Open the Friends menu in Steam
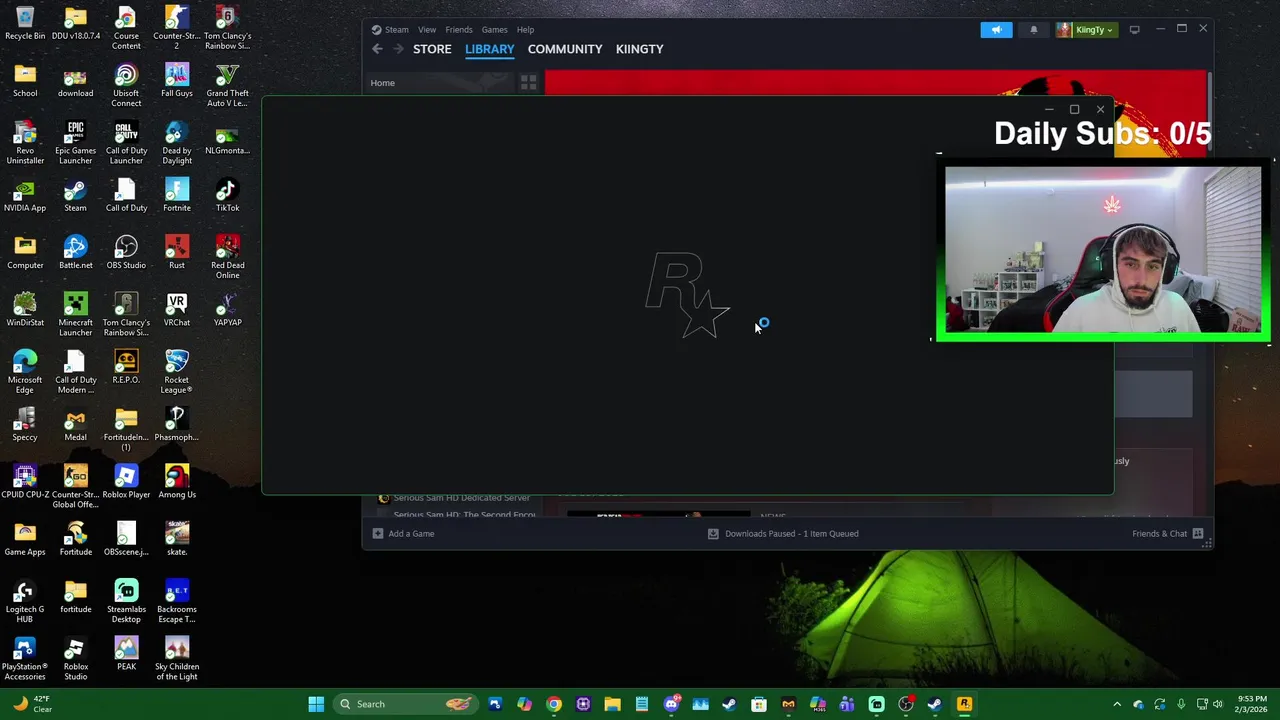Screen dimensions: 1280x720 click(x=459, y=30)
